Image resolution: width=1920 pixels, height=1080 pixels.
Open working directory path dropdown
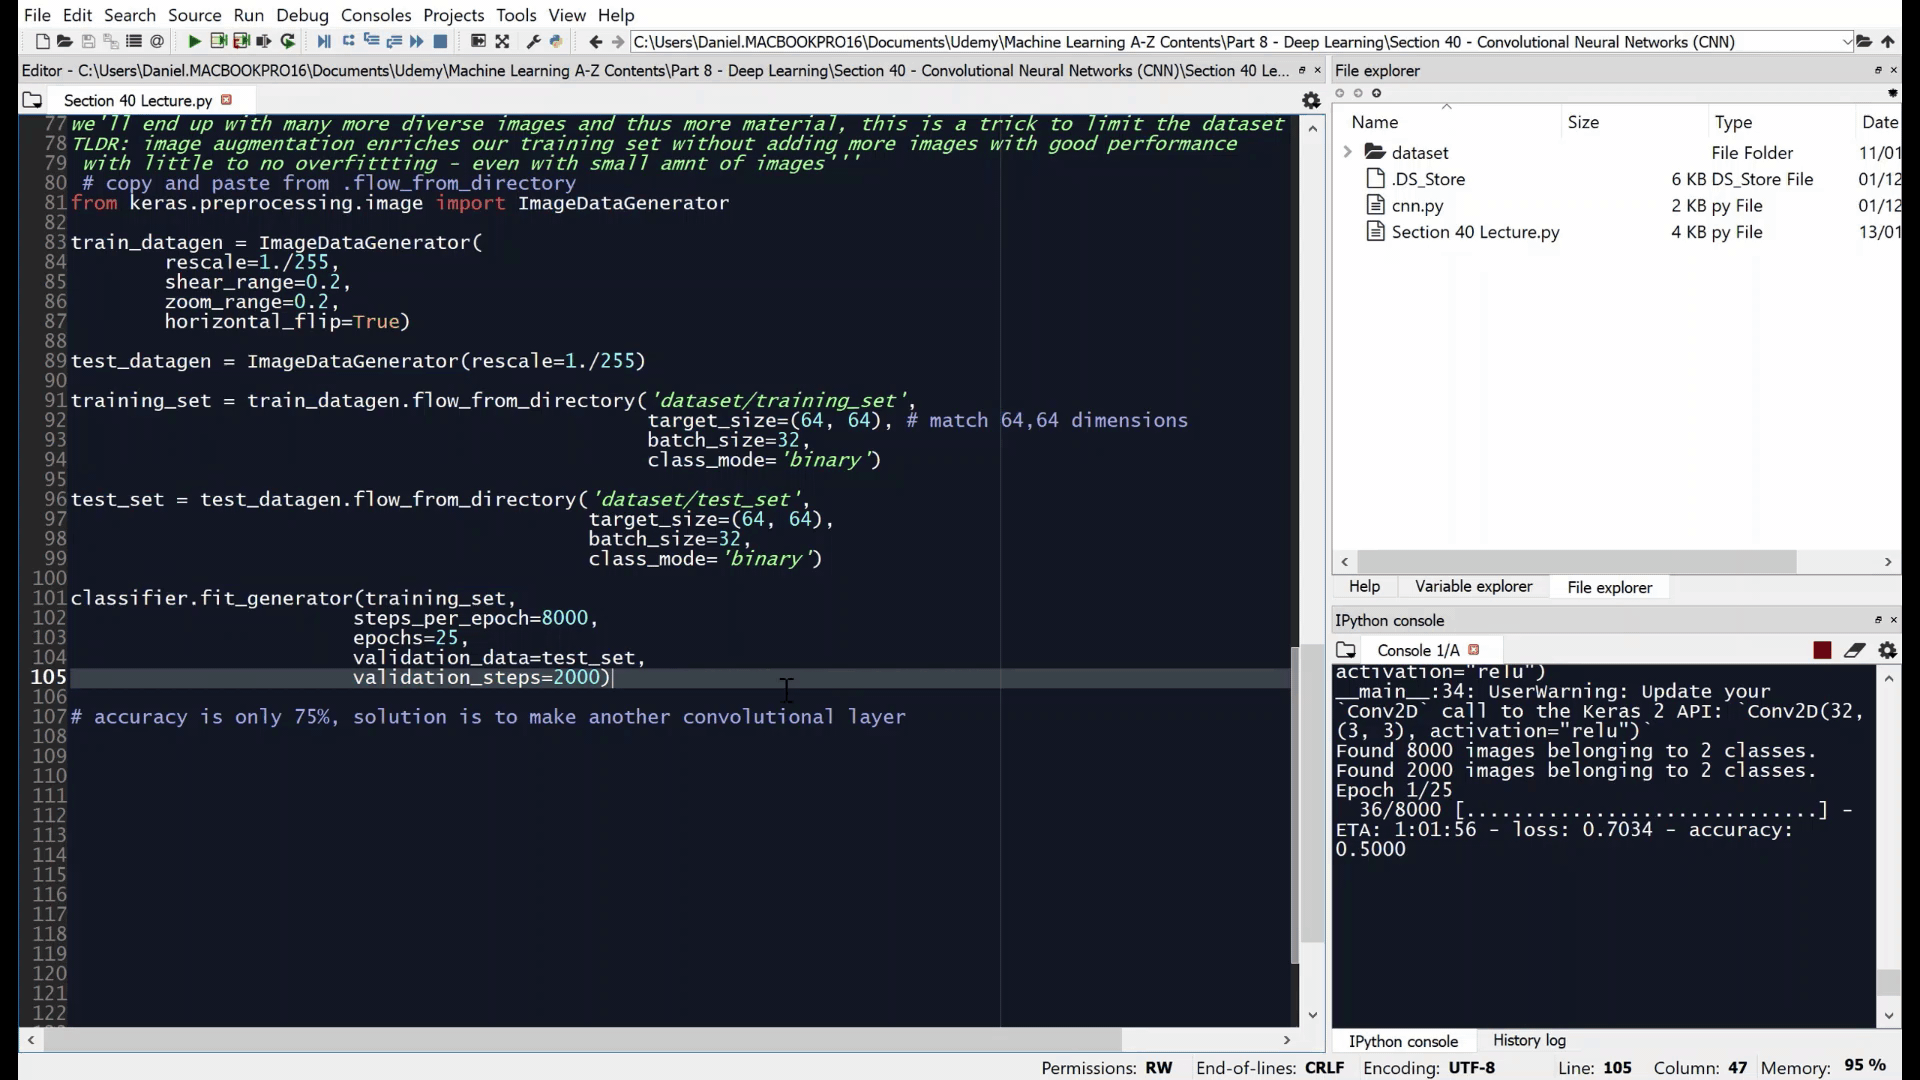coord(1846,42)
